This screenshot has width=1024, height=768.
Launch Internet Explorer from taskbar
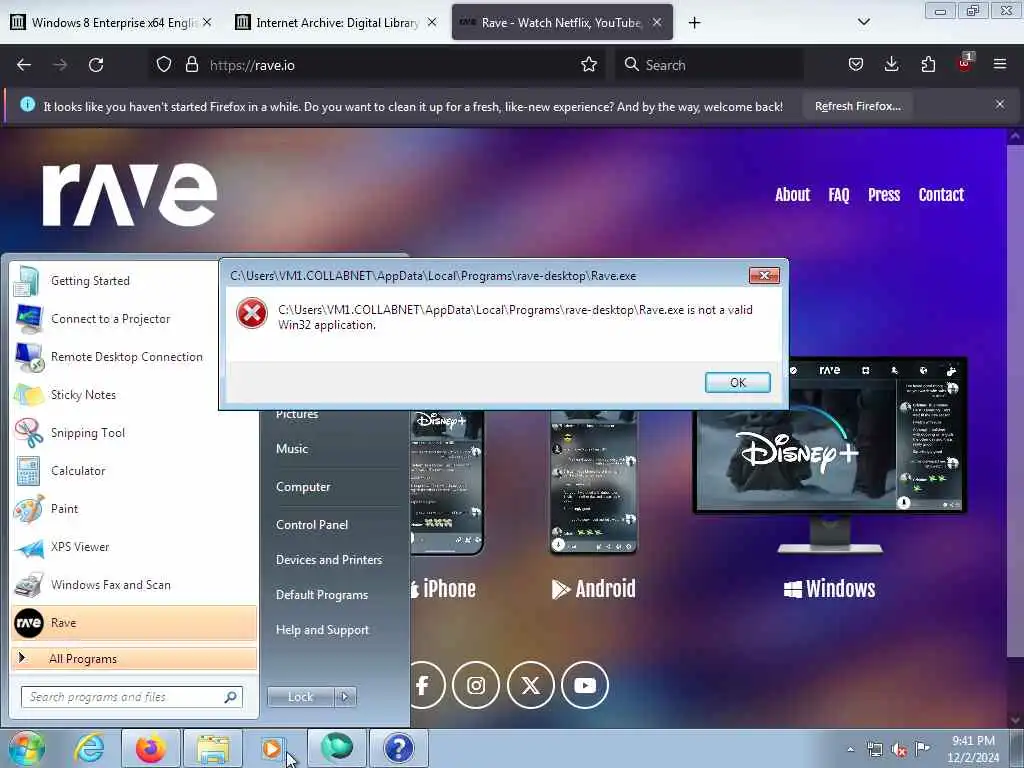coord(89,748)
